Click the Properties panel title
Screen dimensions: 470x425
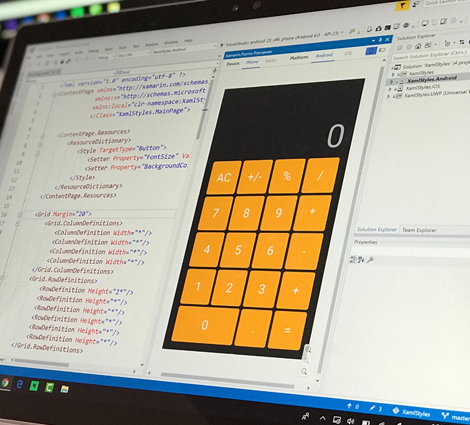(x=366, y=242)
